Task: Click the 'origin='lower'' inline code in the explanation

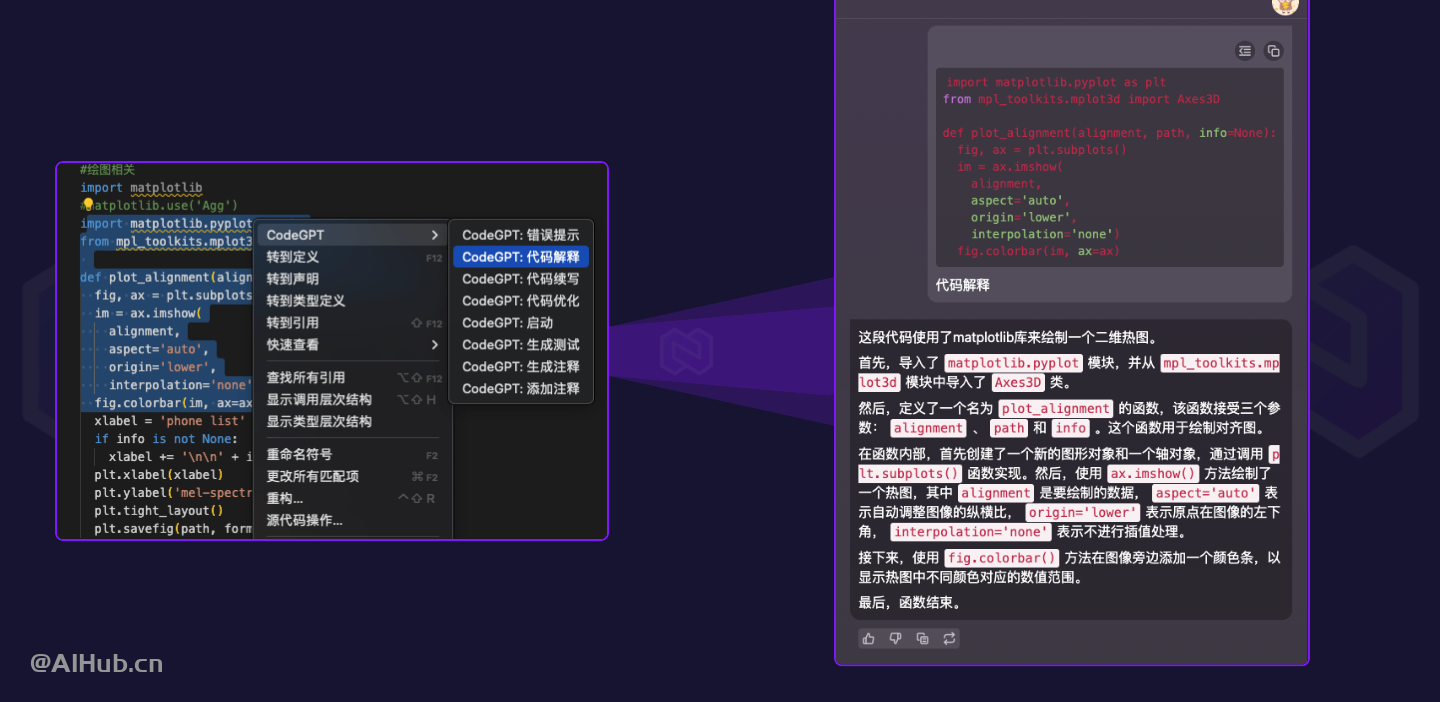Action: [x=1083, y=513]
